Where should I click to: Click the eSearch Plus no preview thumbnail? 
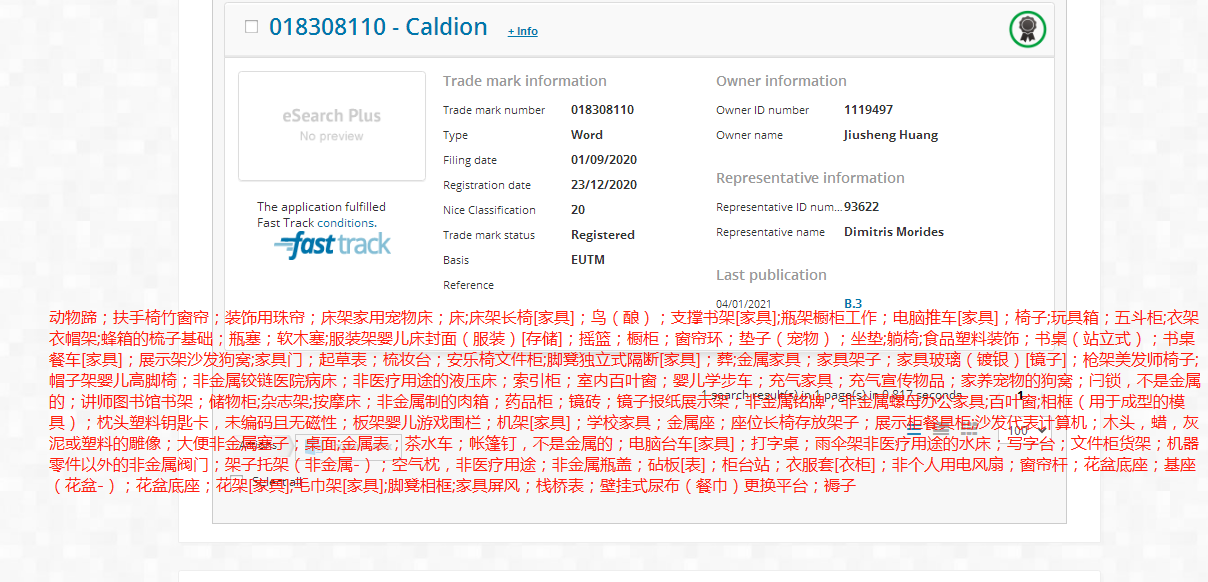(x=332, y=126)
